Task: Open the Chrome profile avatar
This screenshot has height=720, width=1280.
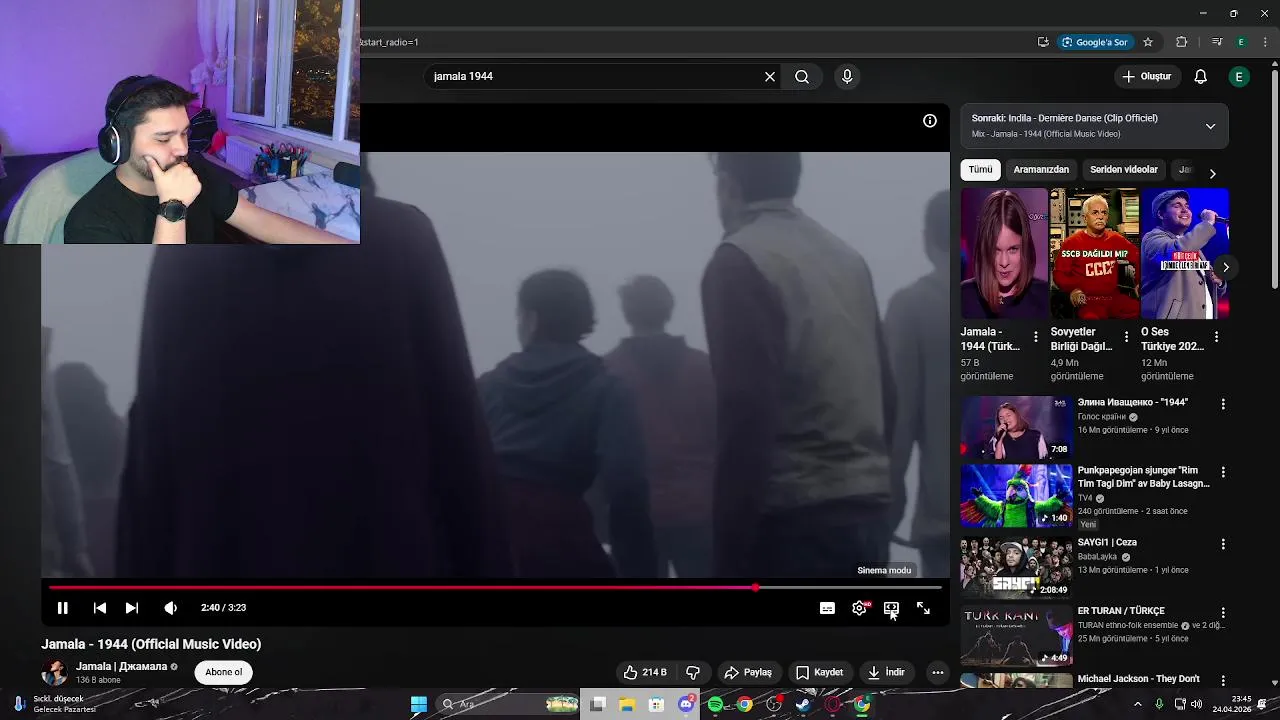Action: [1241, 42]
